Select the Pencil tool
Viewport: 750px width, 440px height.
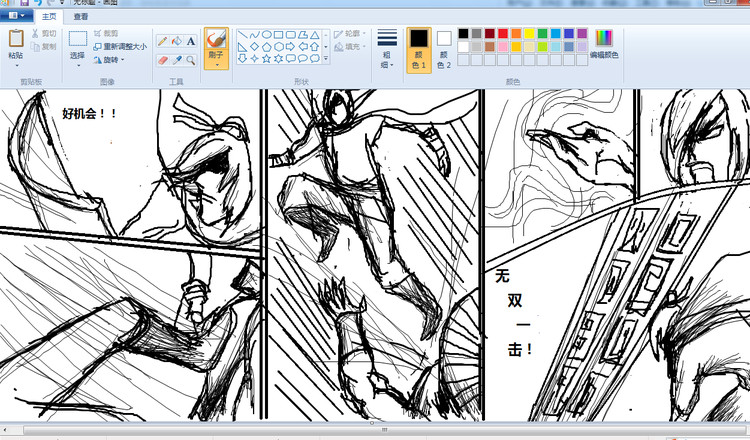click(162, 41)
